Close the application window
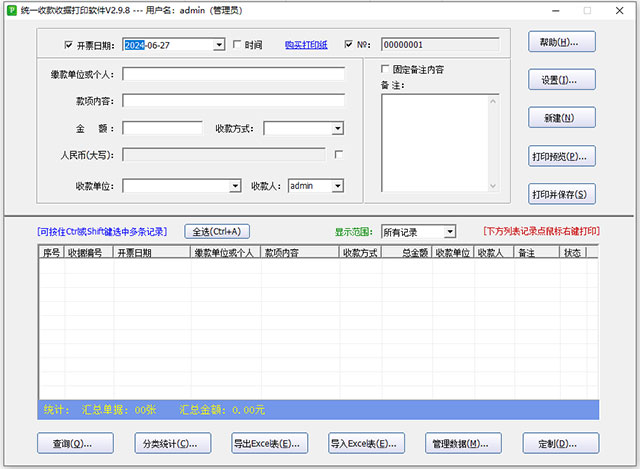640x469 pixels. tap(620, 11)
